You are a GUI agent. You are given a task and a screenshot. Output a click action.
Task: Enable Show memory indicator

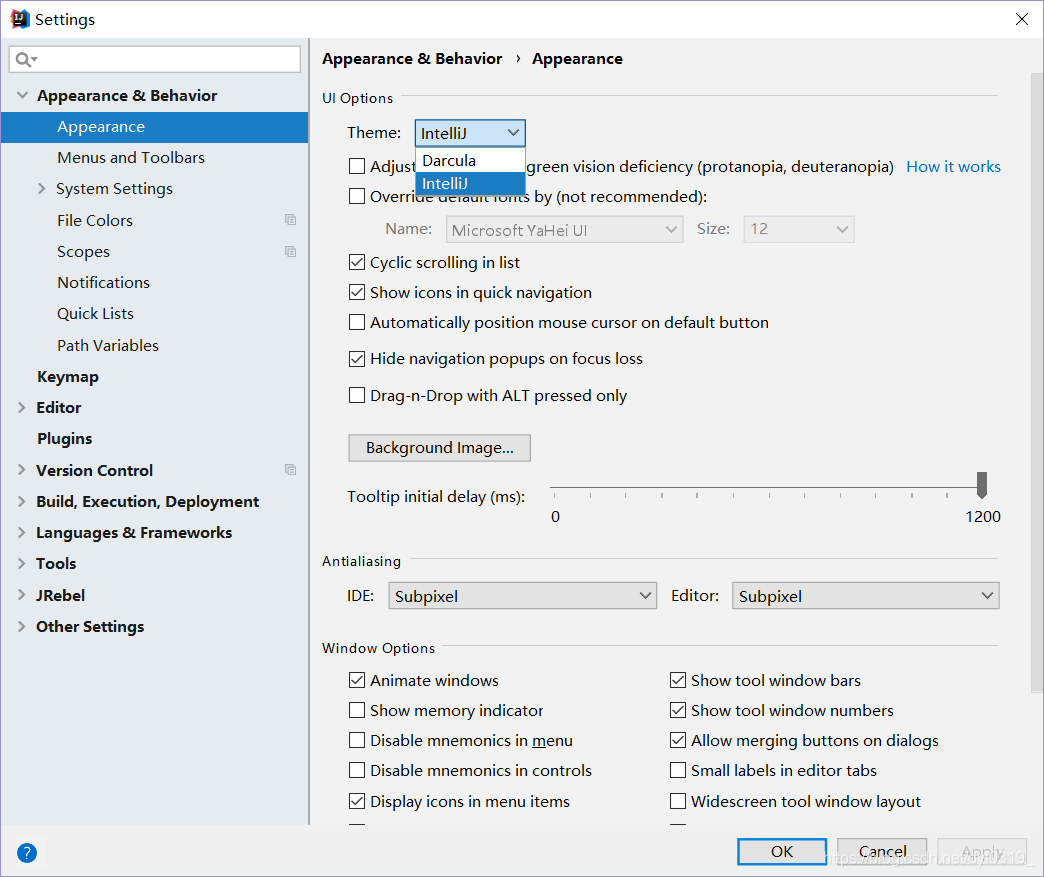point(357,710)
